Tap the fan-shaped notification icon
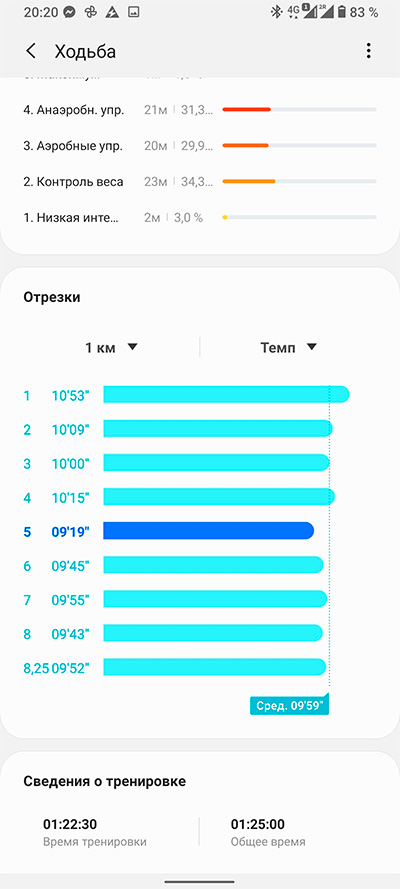This screenshot has height=889, width=400. (92, 12)
